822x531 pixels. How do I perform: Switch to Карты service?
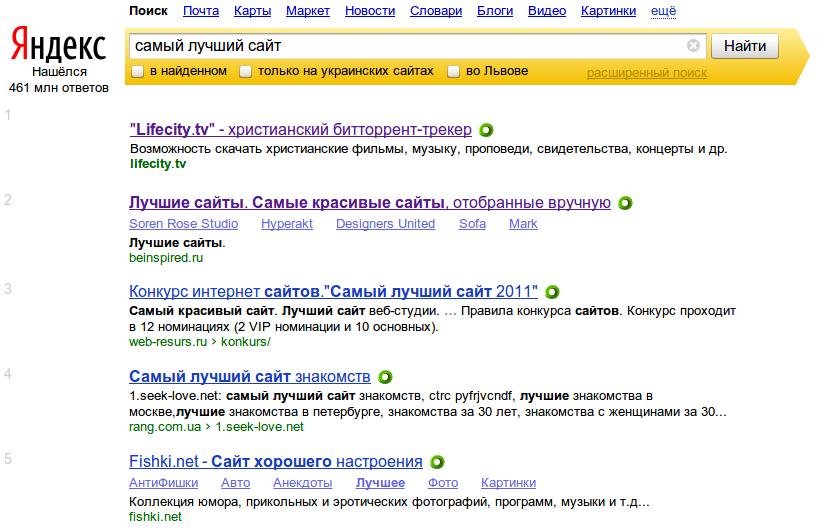(x=252, y=11)
